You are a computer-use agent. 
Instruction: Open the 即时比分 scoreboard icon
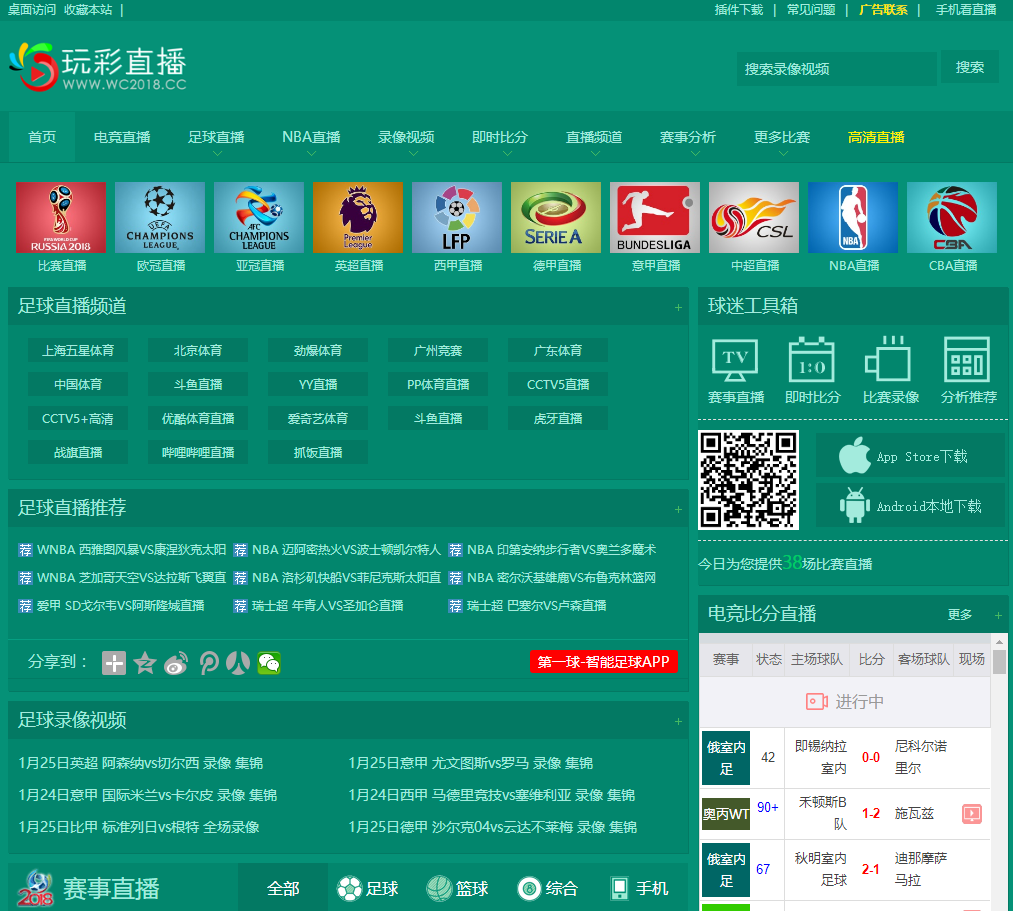[812, 361]
